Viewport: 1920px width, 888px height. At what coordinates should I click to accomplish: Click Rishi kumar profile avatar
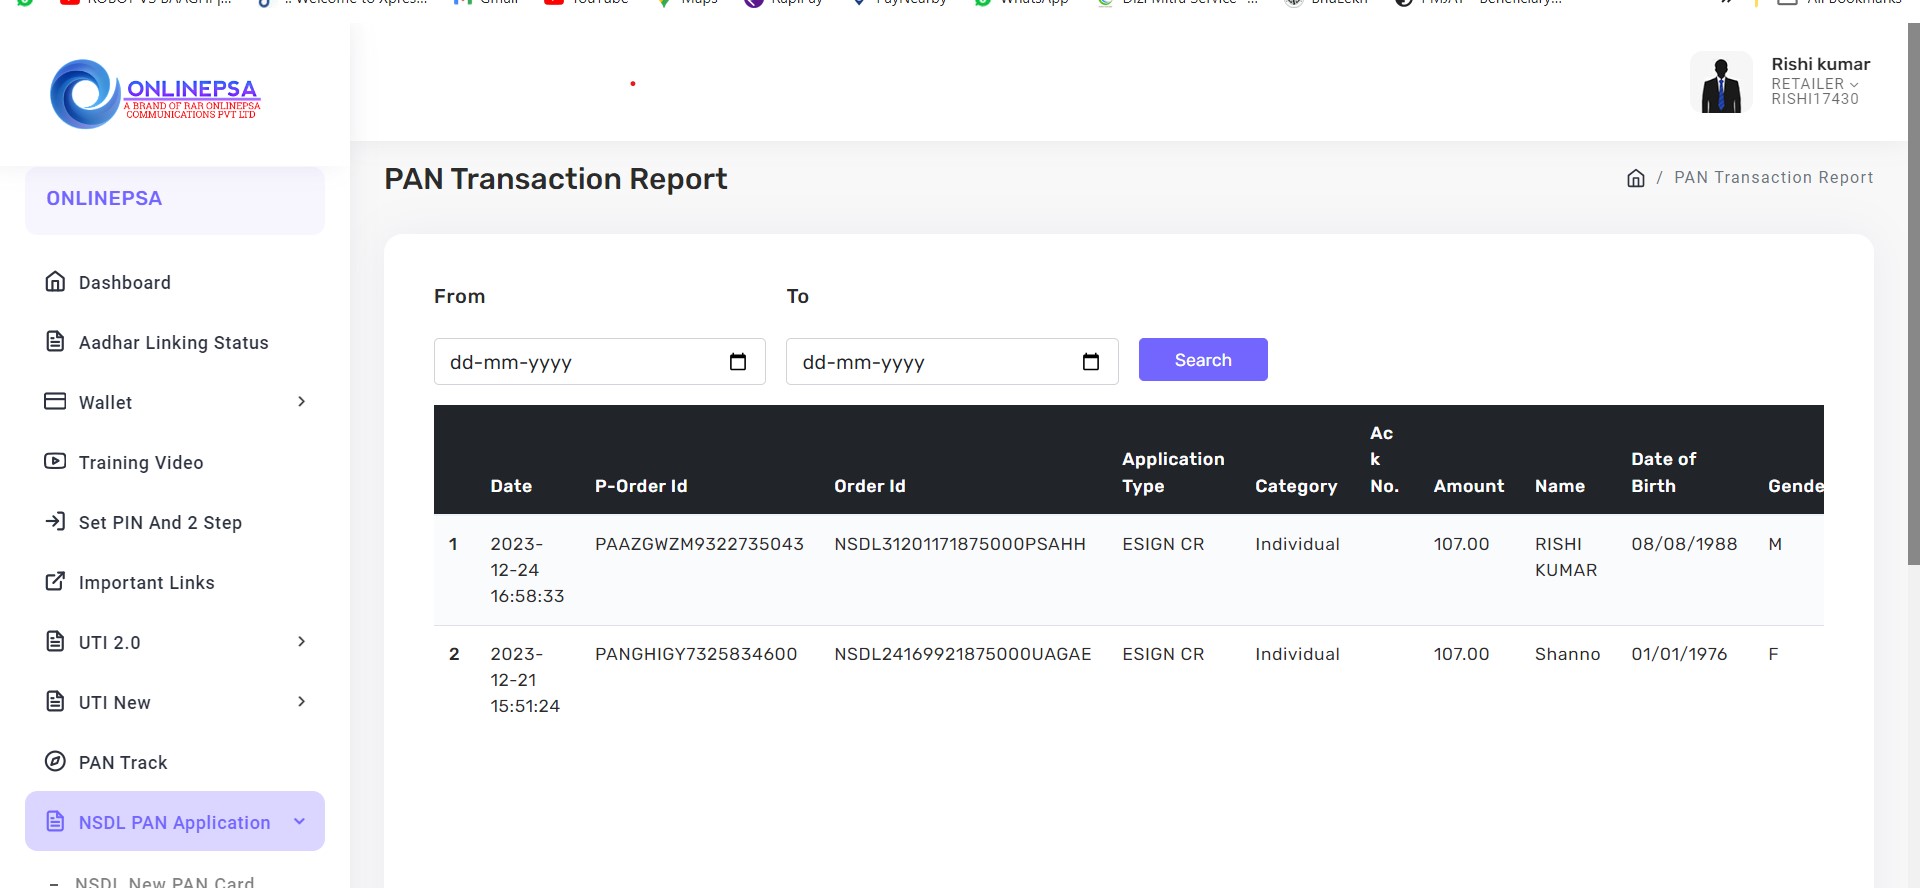[x=1720, y=83]
